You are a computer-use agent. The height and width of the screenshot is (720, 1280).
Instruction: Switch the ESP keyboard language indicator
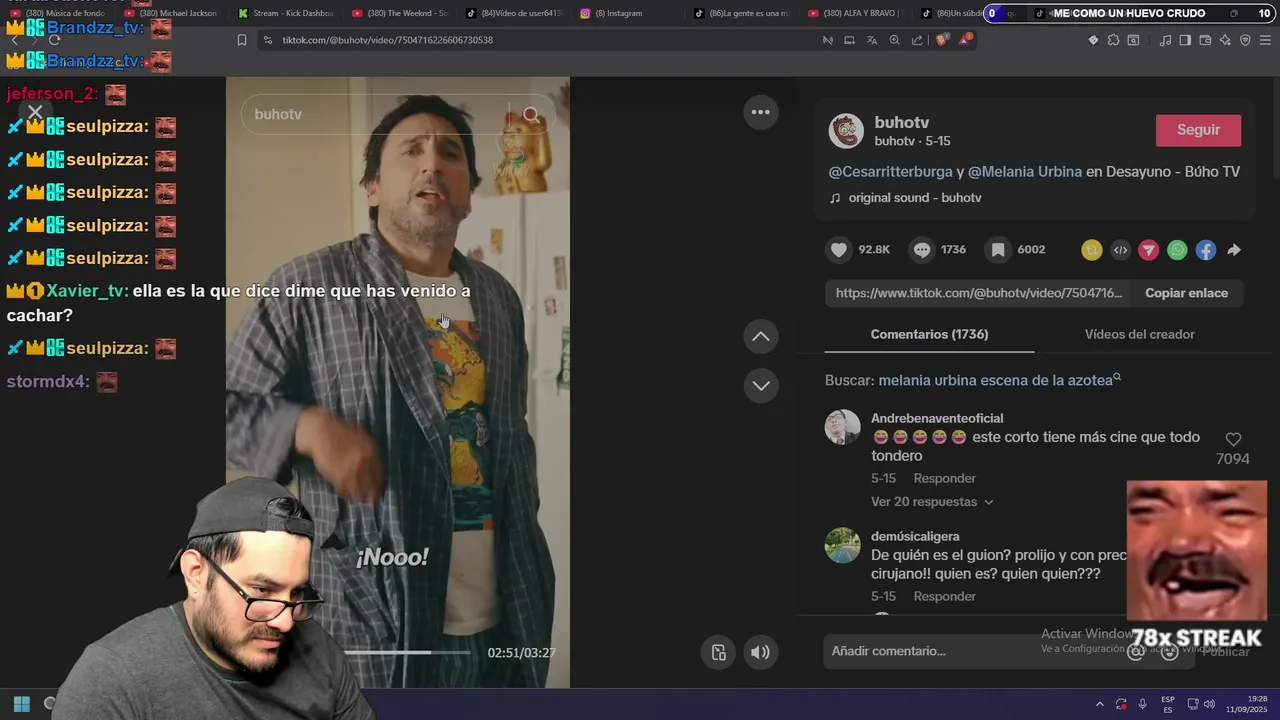(x=1168, y=704)
